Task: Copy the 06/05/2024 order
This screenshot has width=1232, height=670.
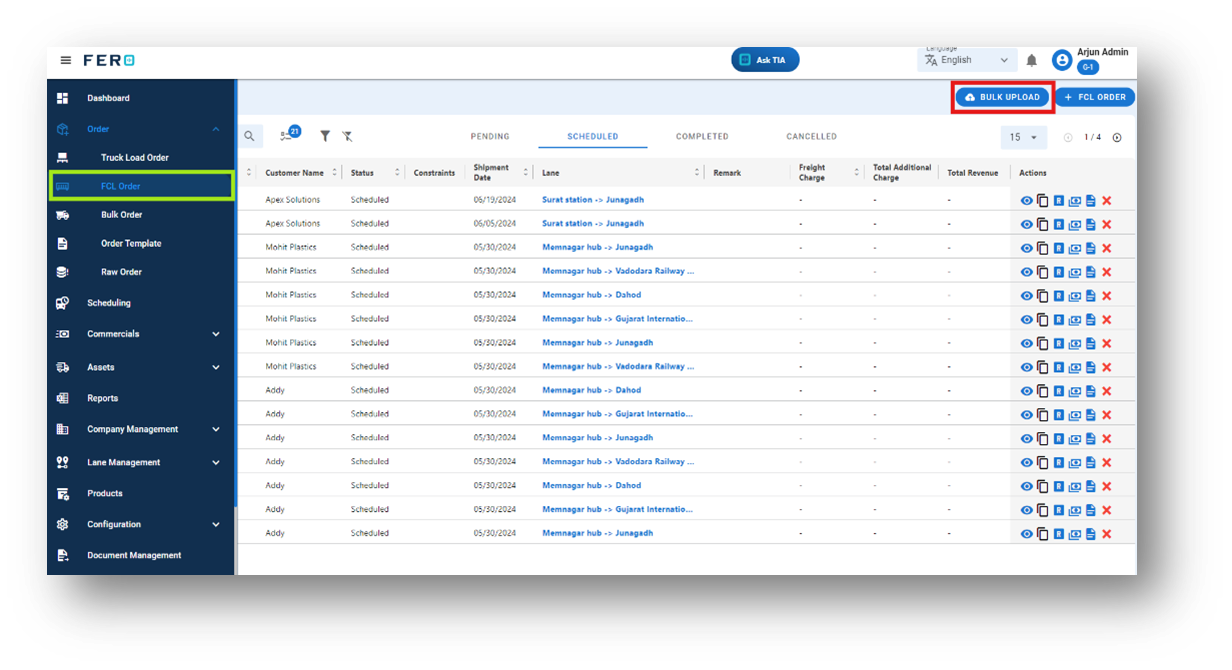Action: (1042, 225)
